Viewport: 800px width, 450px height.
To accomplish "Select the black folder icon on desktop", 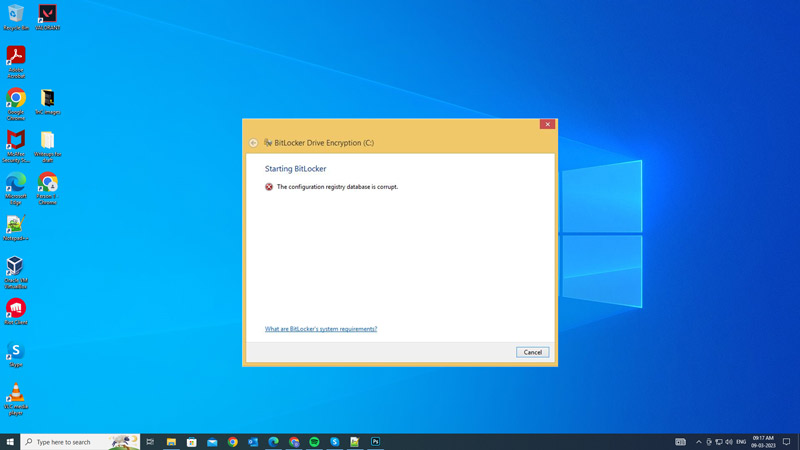I will click(47, 102).
